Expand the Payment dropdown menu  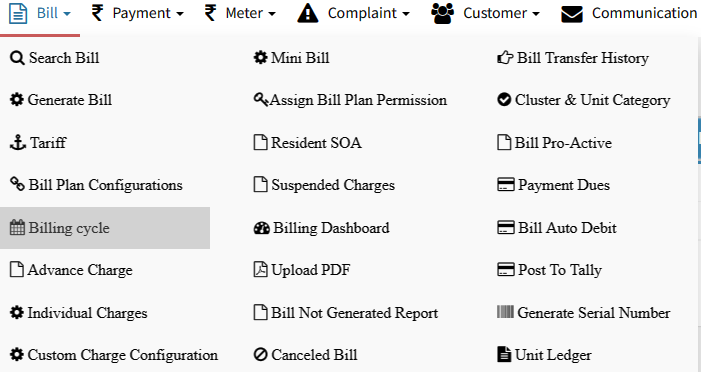137,13
